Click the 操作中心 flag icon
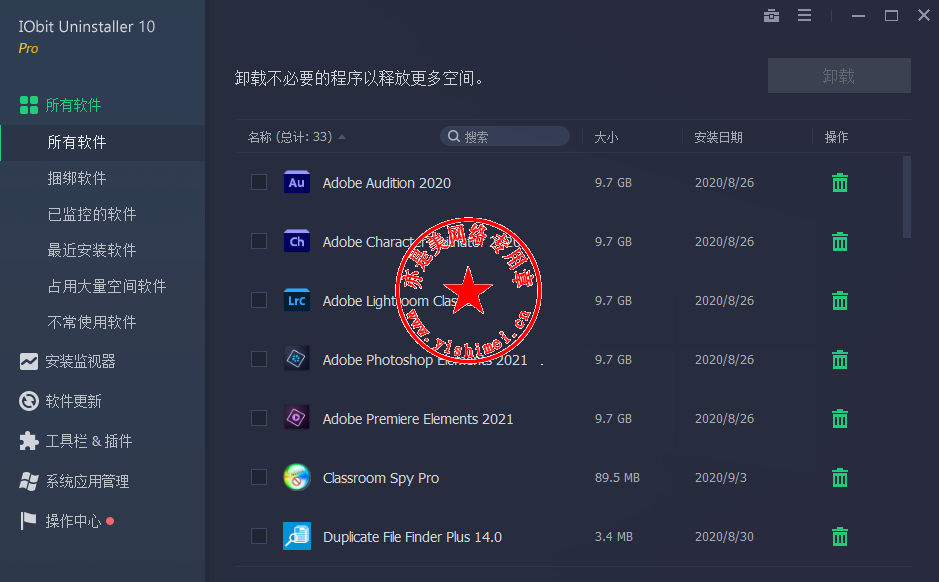Viewport: 939px width, 582px height. click(x=28, y=521)
